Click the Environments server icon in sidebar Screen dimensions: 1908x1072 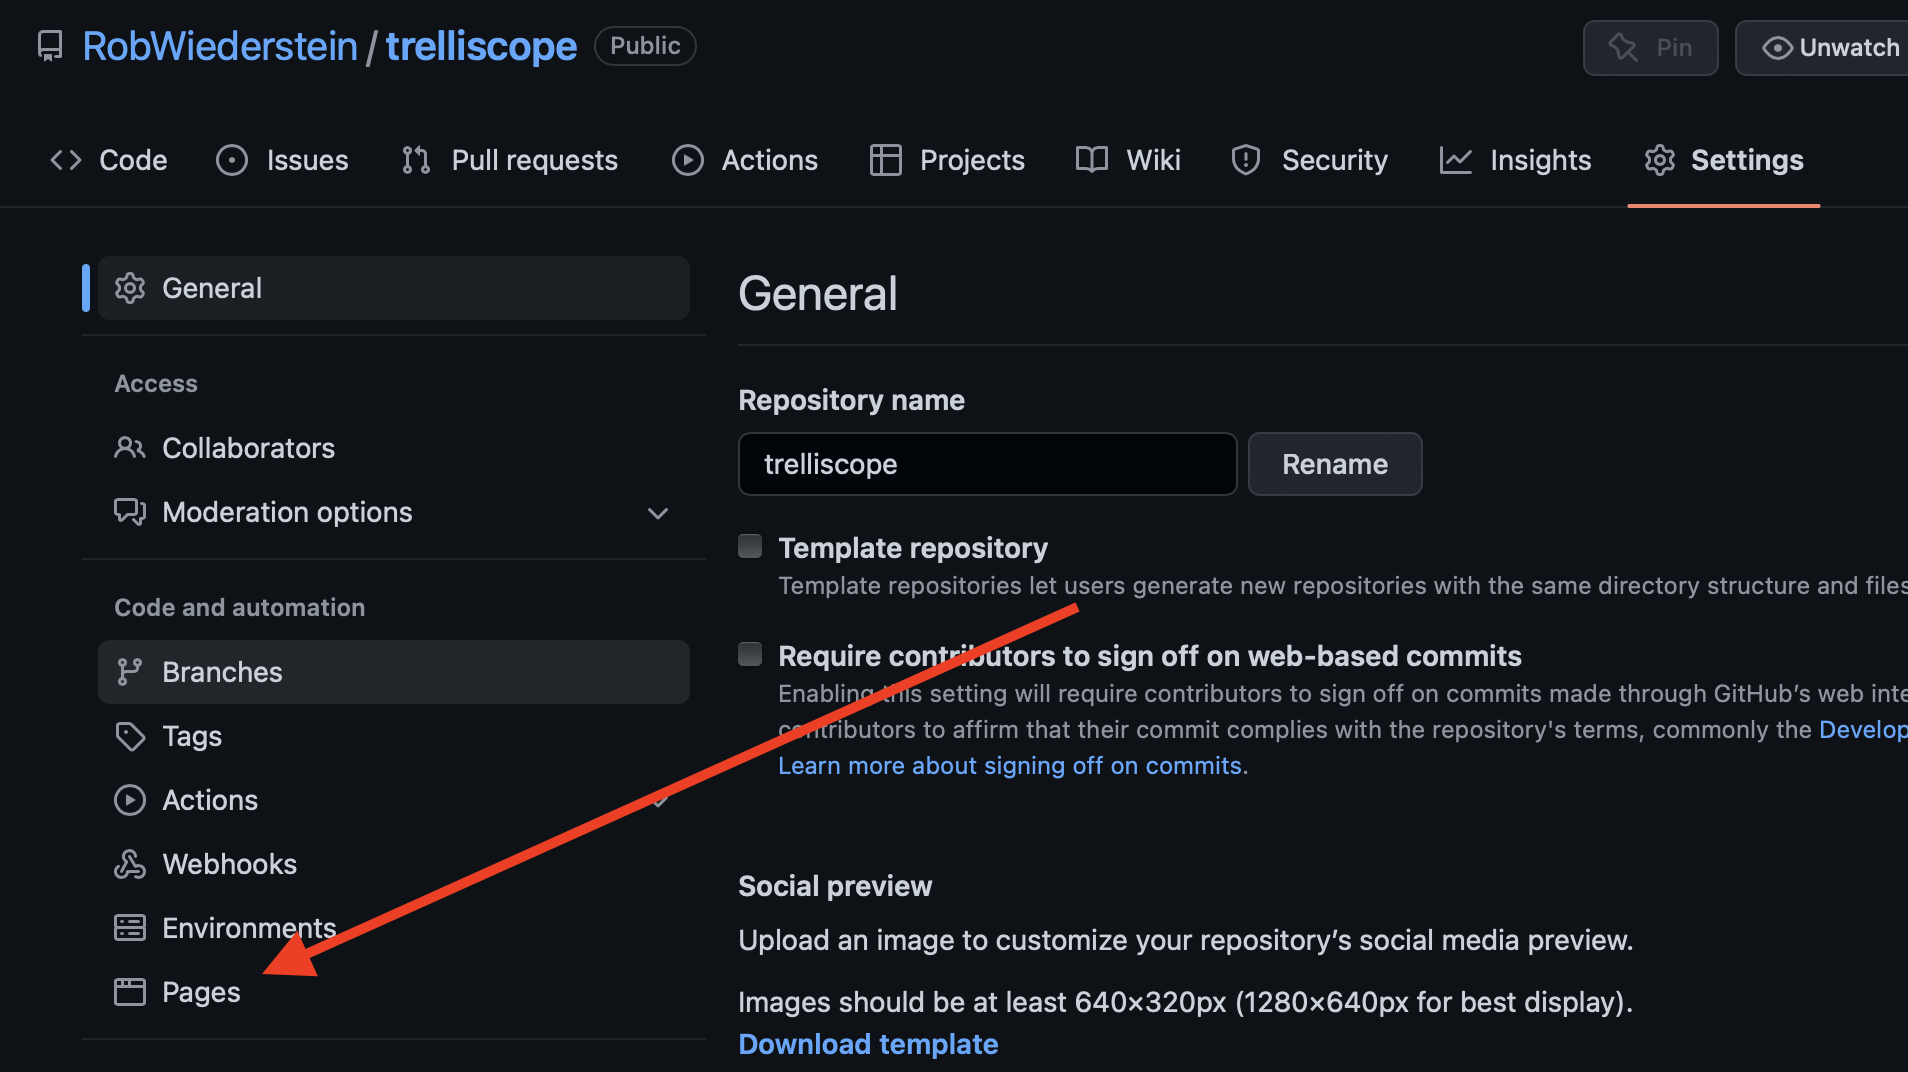[130, 928]
